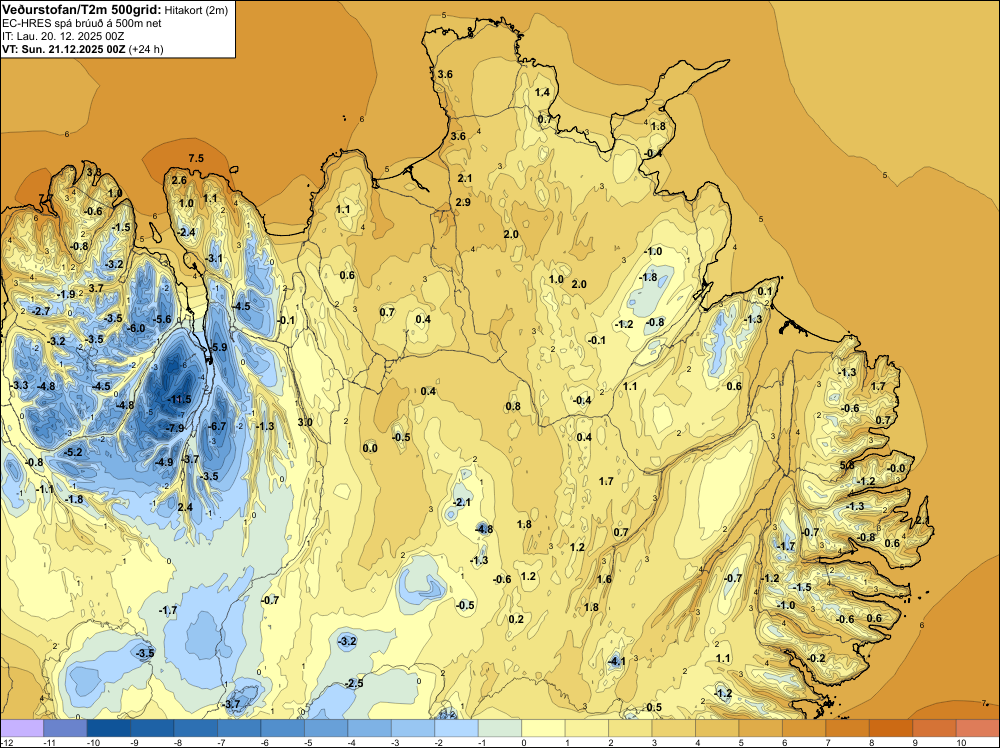The height and width of the screenshot is (748, 1000).
Task: Click the 0.5 temperature label near the bottom
Action: (x=654, y=707)
